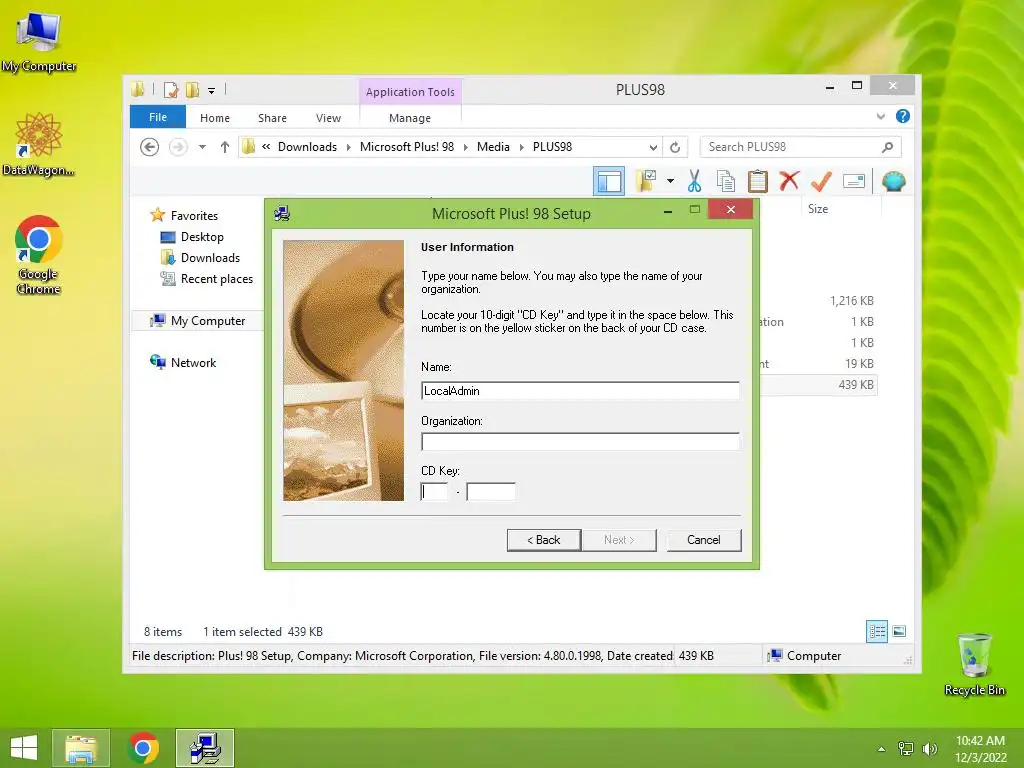
Task: Select Favorites in the navigation pane
Action: (194, 216)
